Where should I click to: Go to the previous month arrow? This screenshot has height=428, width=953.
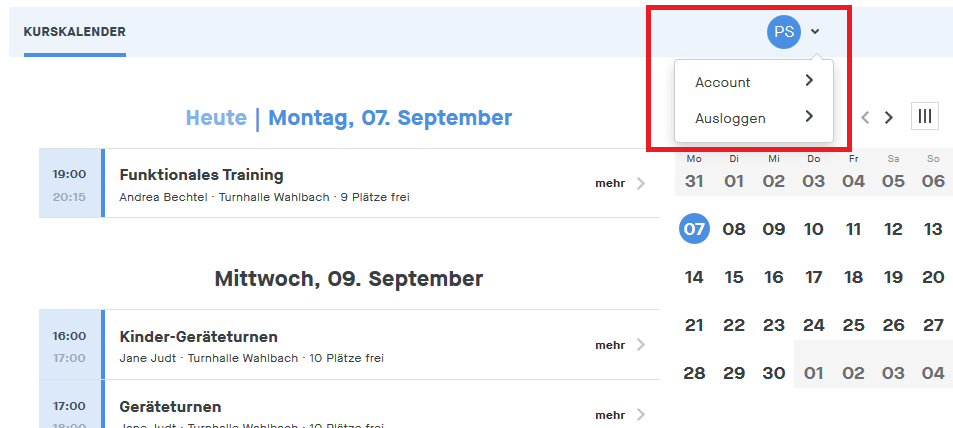pos(866,118)
